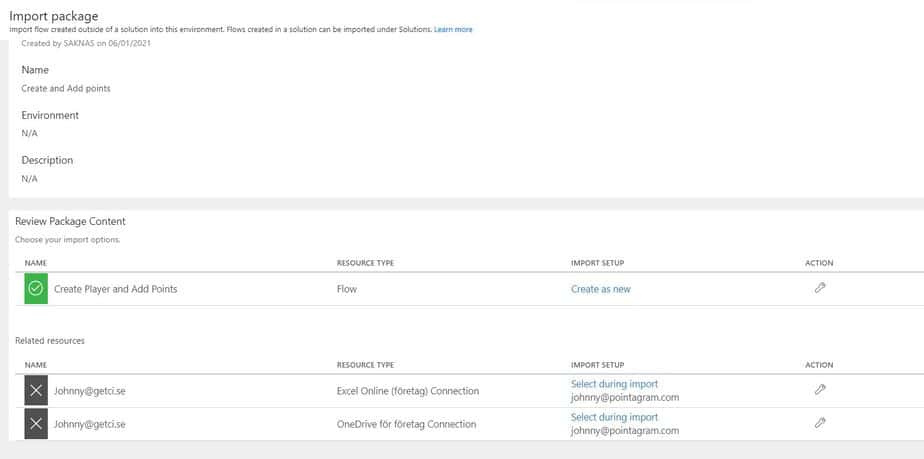
Task: Click Excel Online (företag) Connection resource type
Action: [408, 391]
